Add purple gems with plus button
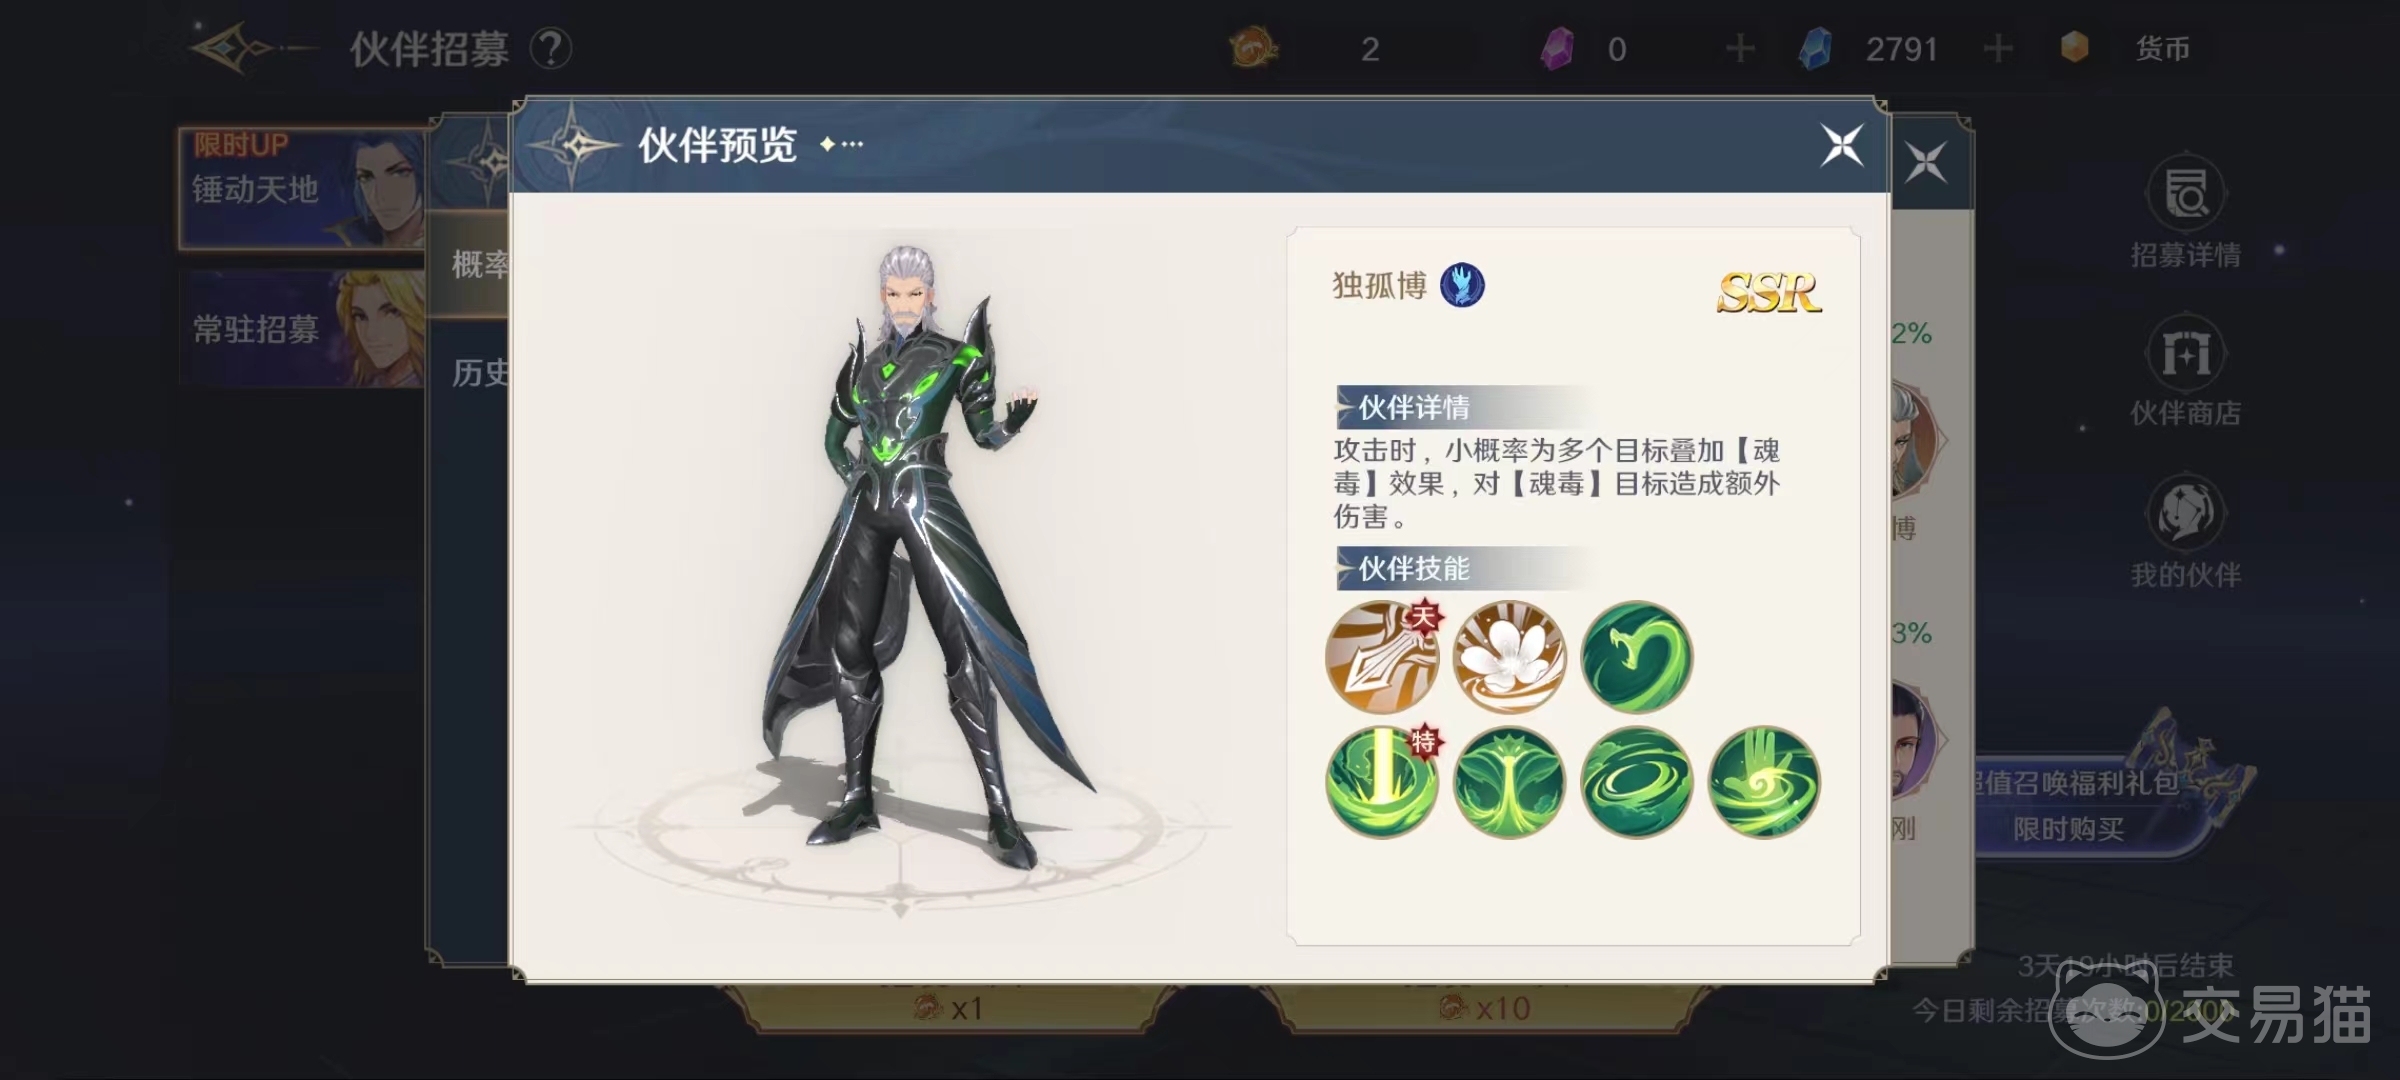Viewport: 2400px width, 1080px height. 1740,48
